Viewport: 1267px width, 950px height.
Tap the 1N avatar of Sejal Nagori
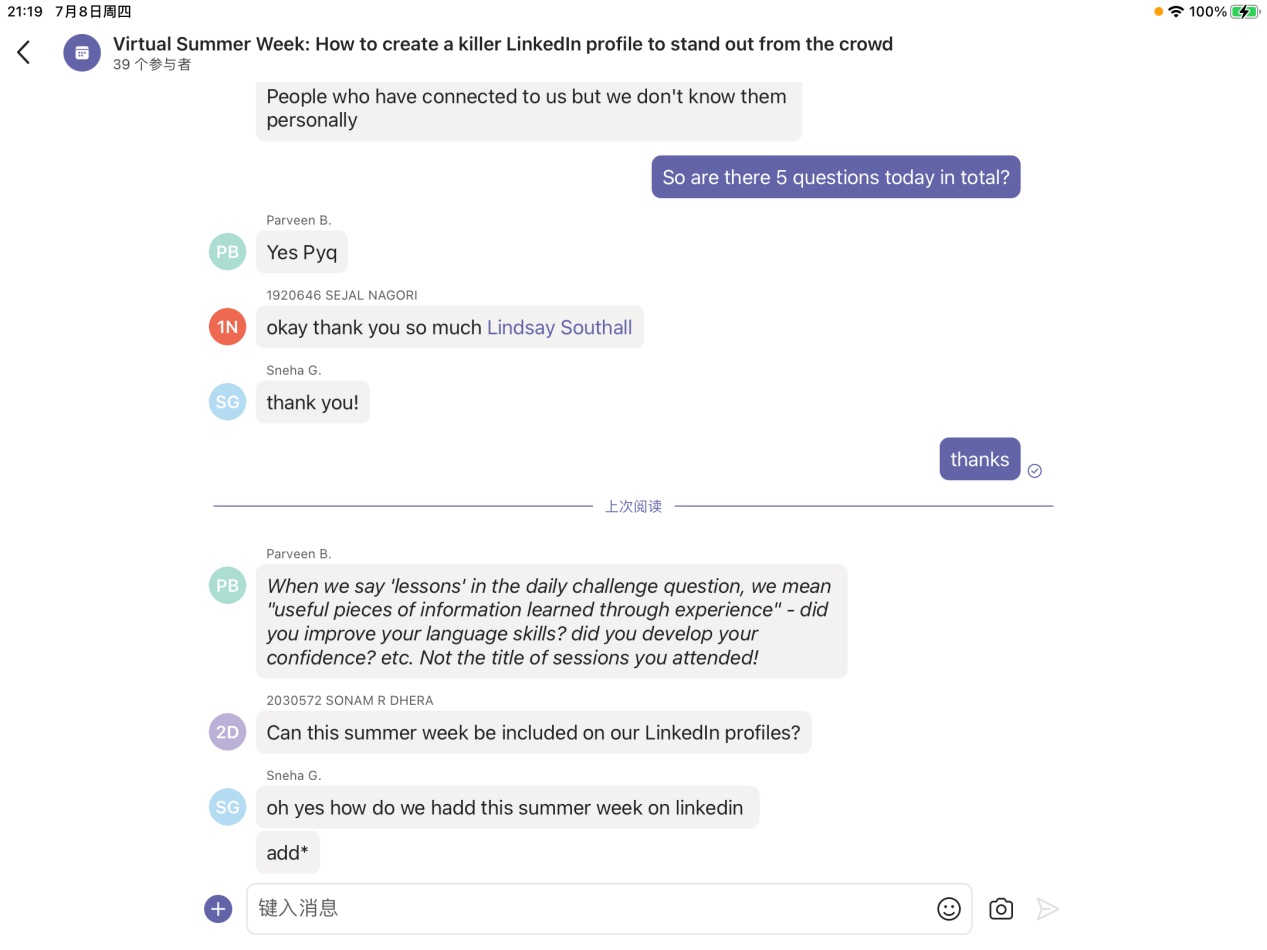coord(227,327)
